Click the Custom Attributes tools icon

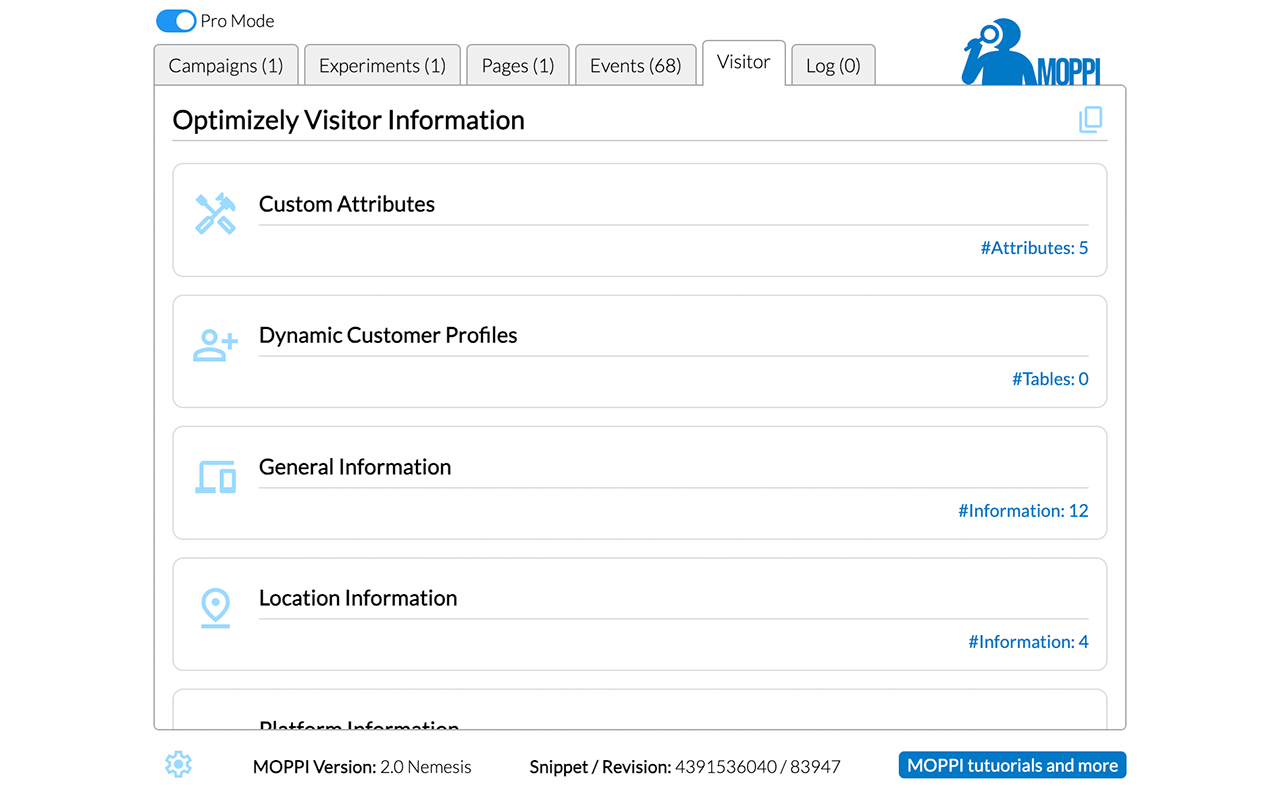point(215,214)
